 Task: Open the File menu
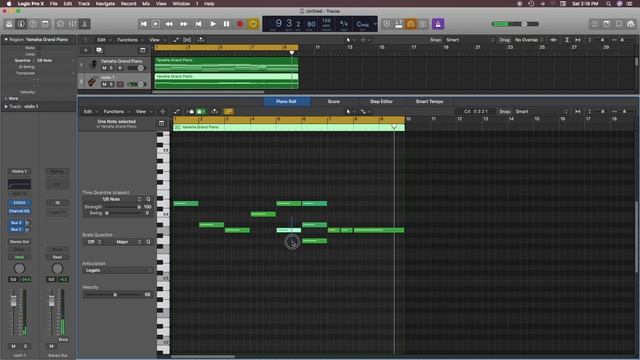53,4
